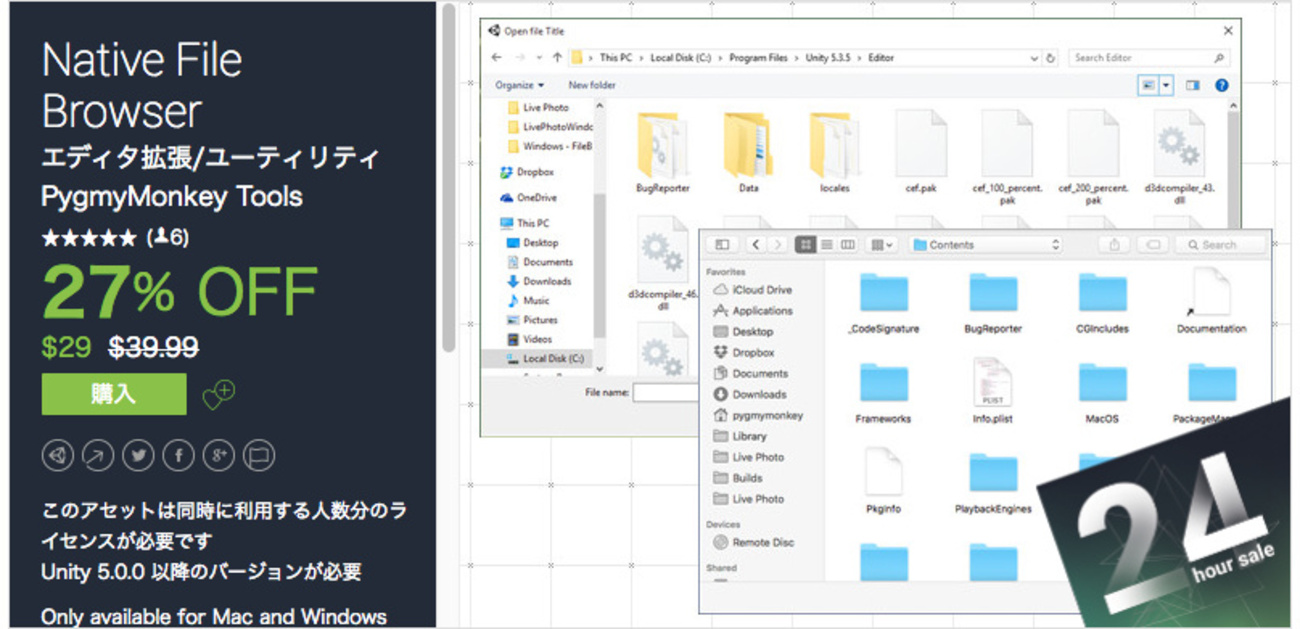Share the asset on Facebook

click(178, 456)
